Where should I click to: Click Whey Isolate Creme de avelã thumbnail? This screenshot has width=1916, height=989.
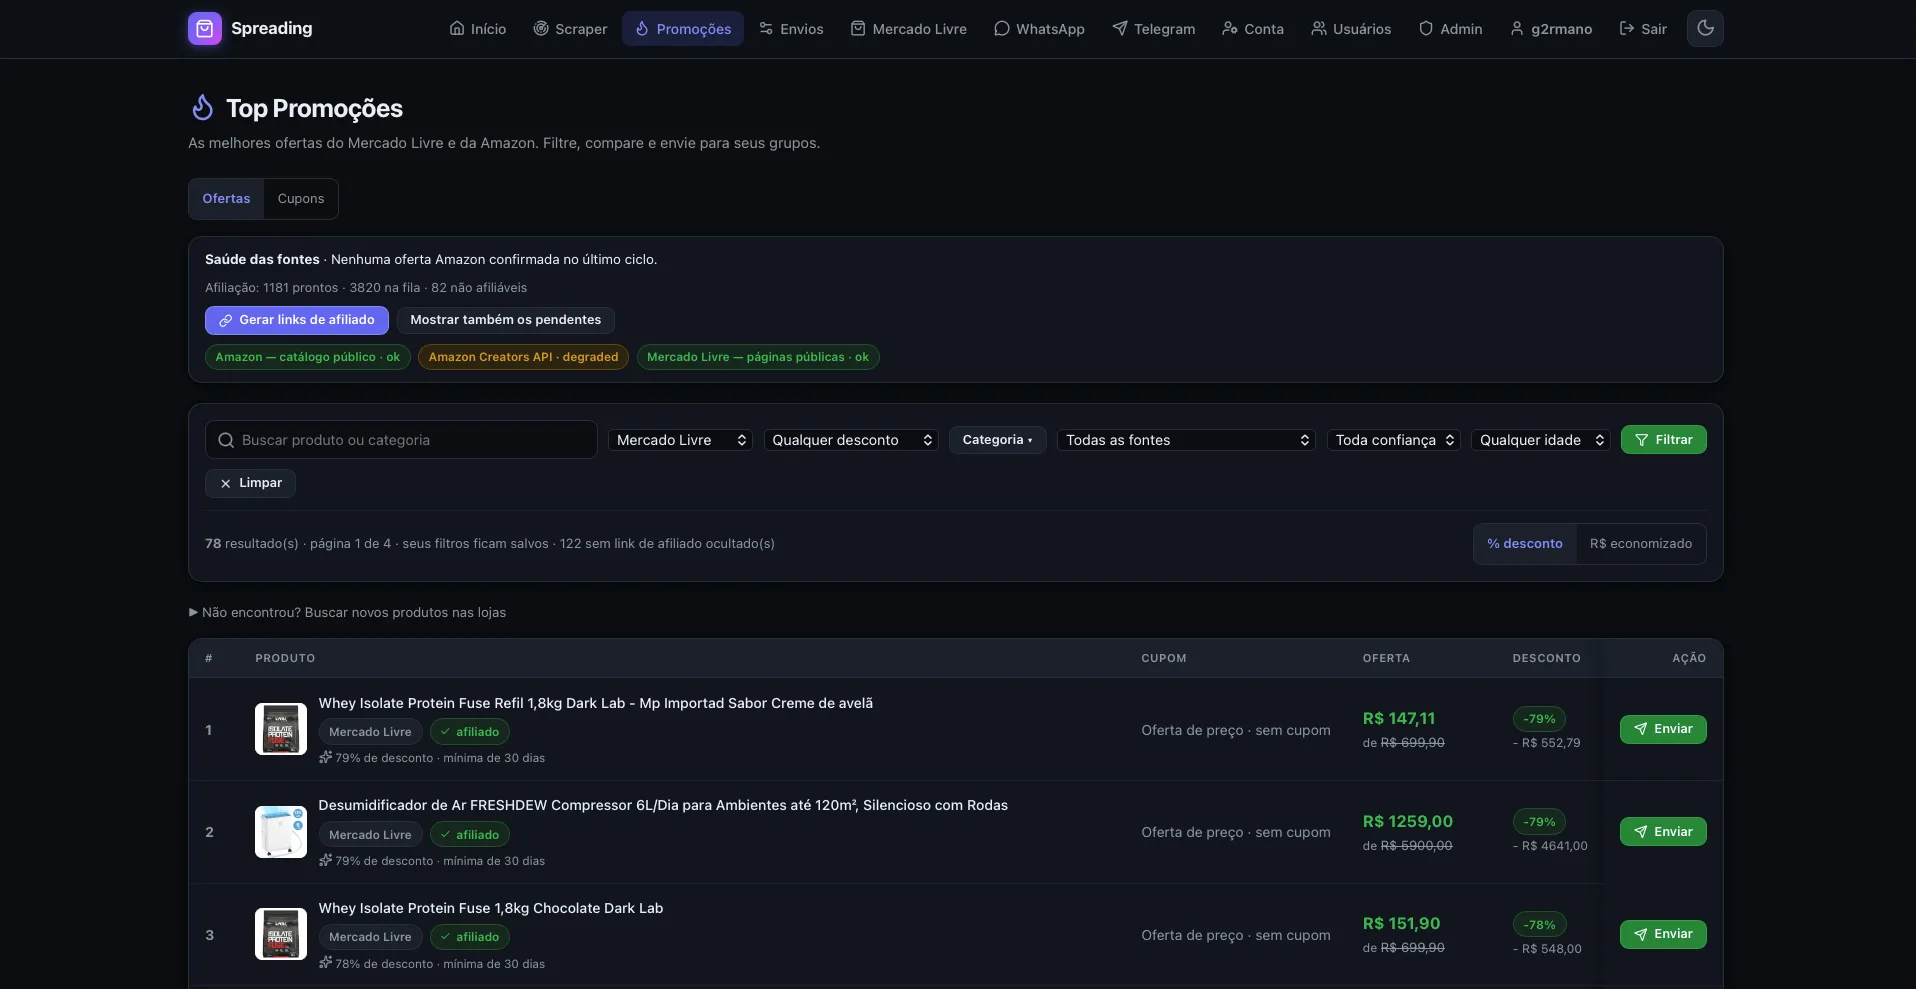[281, 729]
